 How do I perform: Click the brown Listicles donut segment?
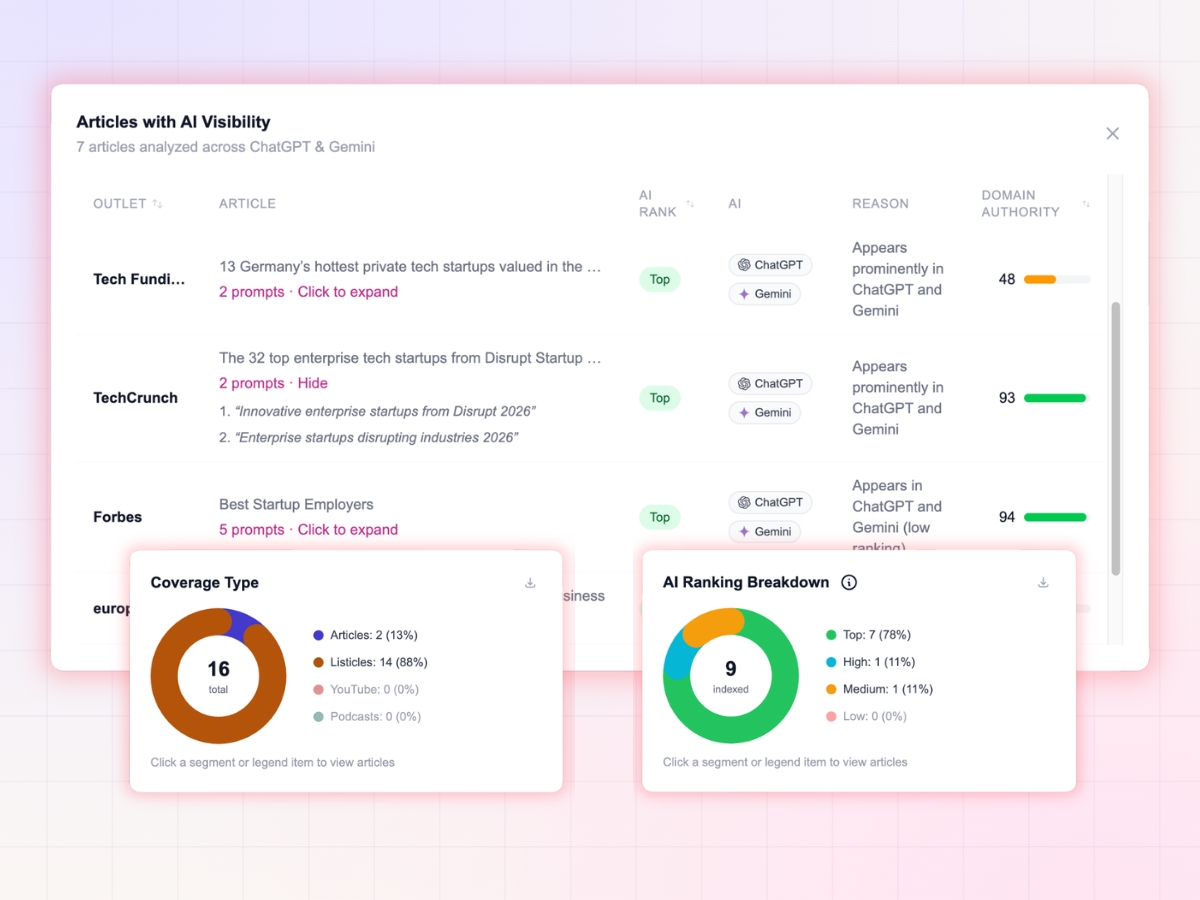[x=219, y=730]
